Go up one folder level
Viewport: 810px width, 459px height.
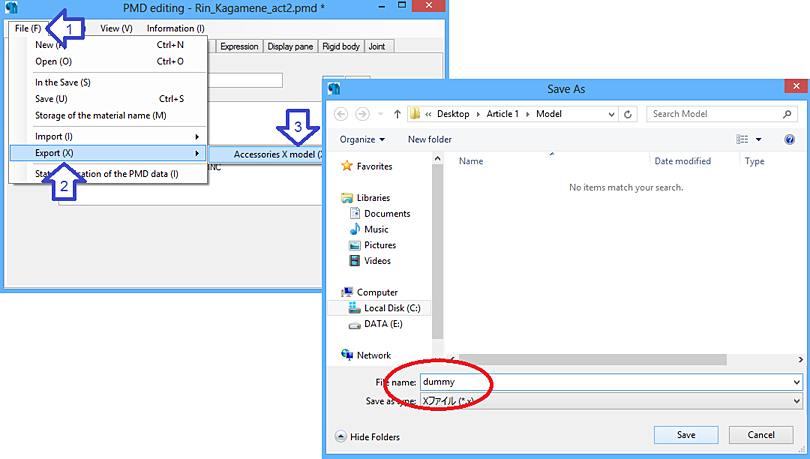[397, 114]
